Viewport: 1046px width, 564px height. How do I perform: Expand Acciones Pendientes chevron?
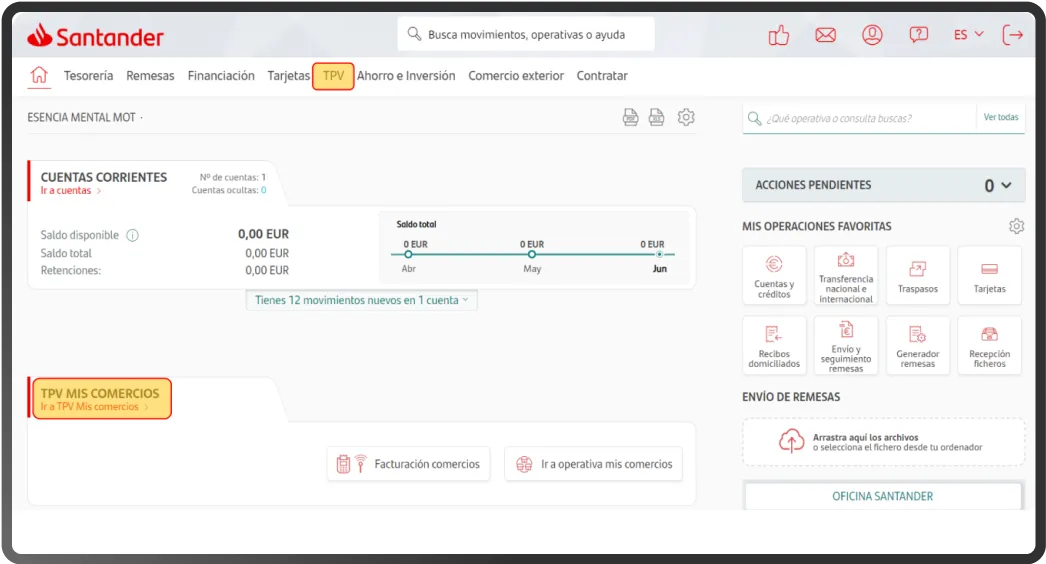[x=1006, y=186]
